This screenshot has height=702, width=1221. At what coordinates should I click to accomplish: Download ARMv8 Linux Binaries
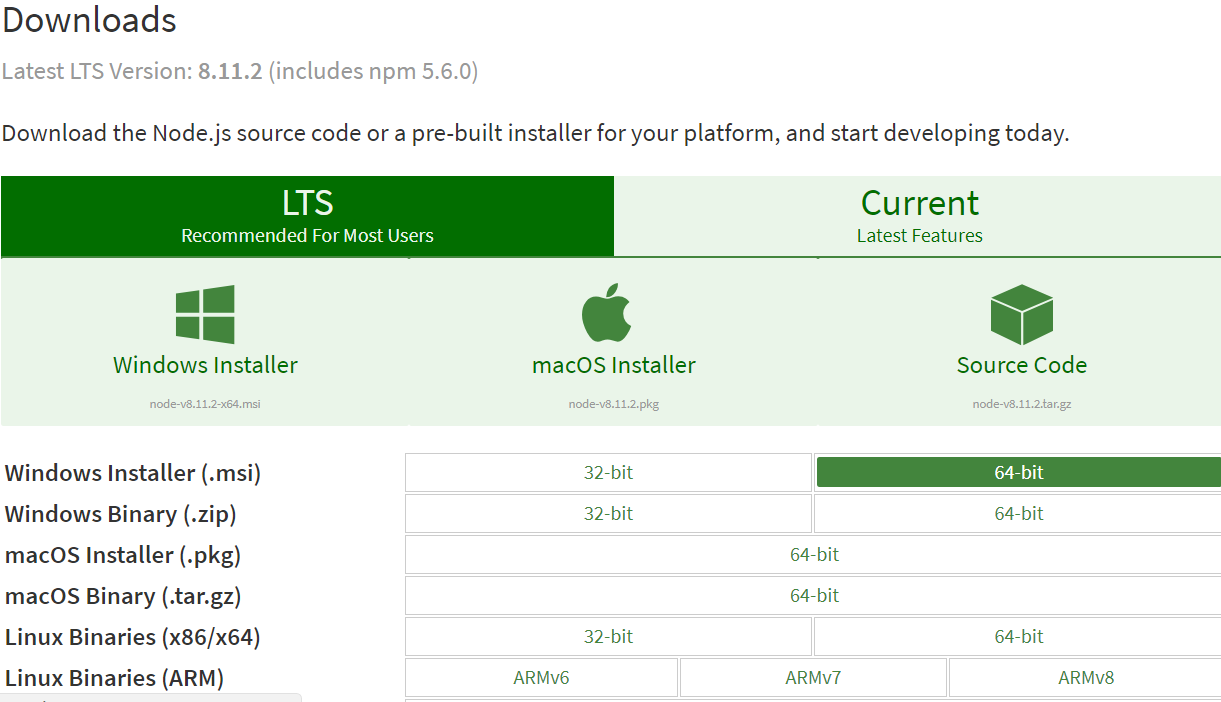pos(1086,677)
